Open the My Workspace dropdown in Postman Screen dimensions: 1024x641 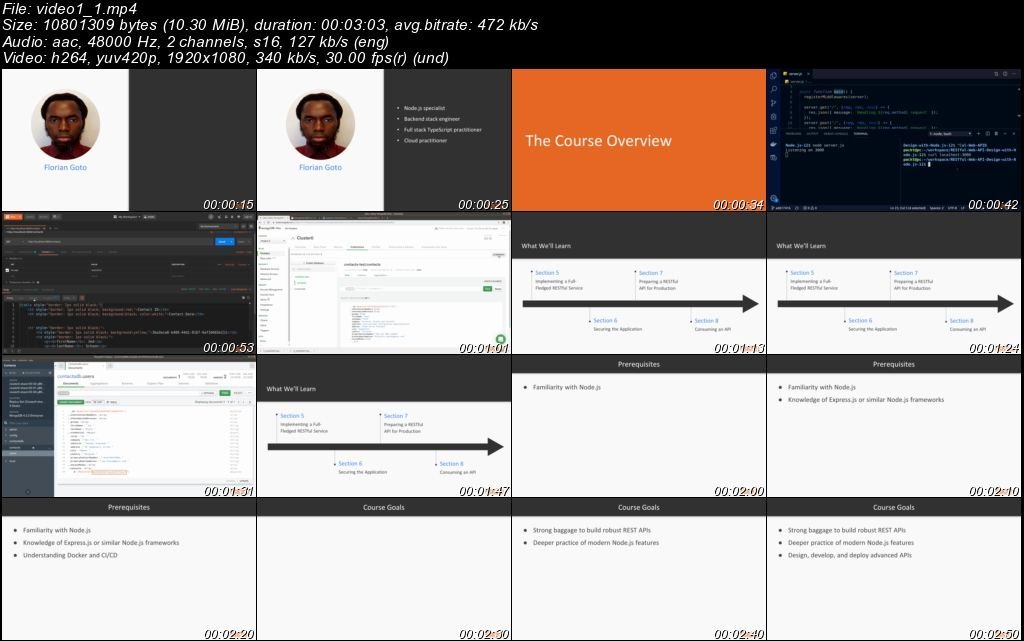126,217
